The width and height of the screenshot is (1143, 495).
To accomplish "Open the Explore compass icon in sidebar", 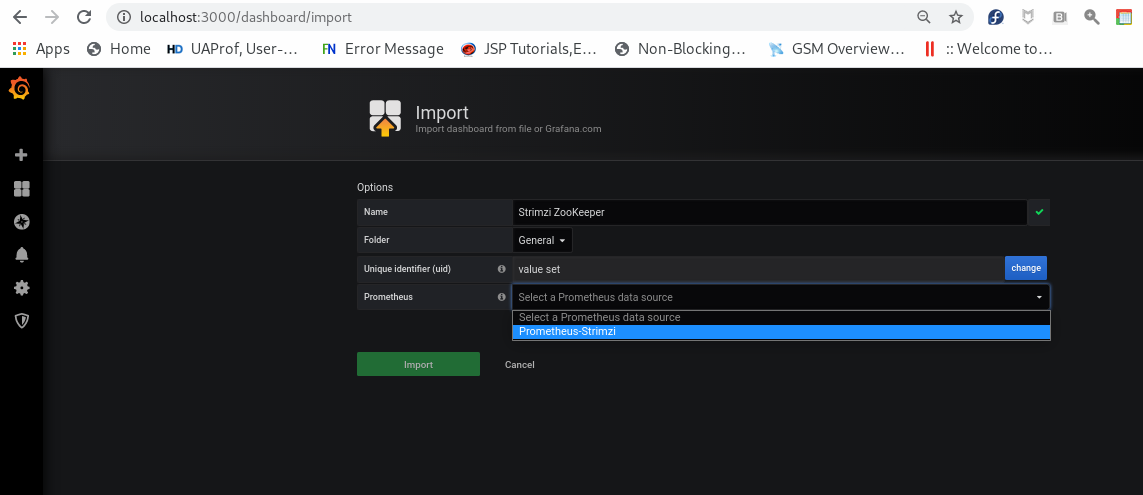I will pyautogui.click(x=21, y=221).
